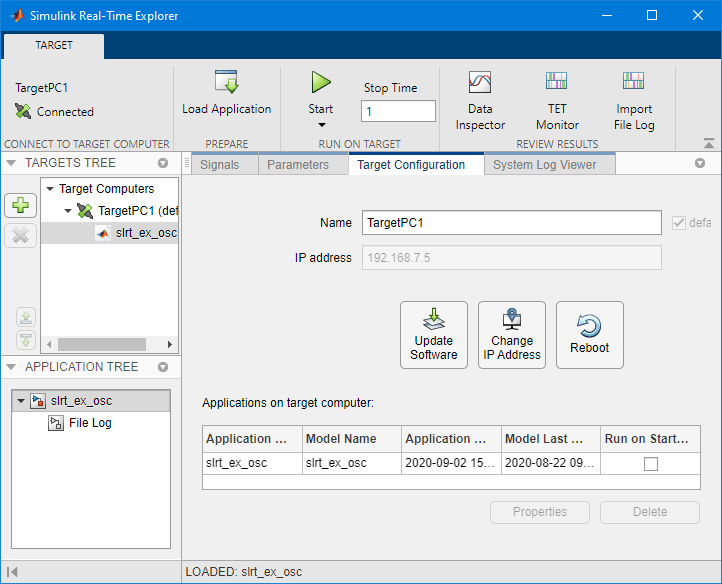The width and height of the screenshot is (722, 584).
Task: Click the tab strip drag handle grip
Action: pos(187,163)
